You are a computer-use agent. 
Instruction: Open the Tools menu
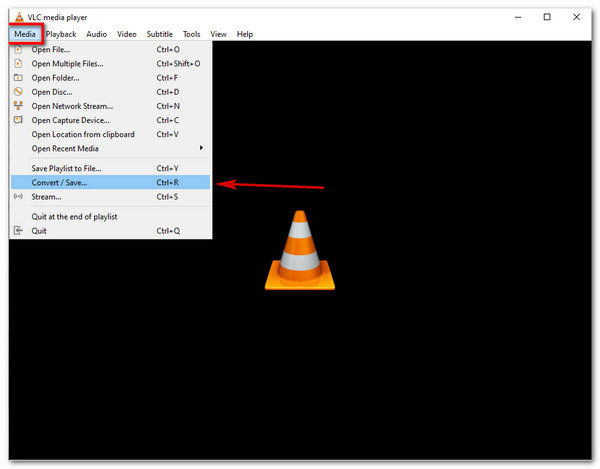pos(191,34)
